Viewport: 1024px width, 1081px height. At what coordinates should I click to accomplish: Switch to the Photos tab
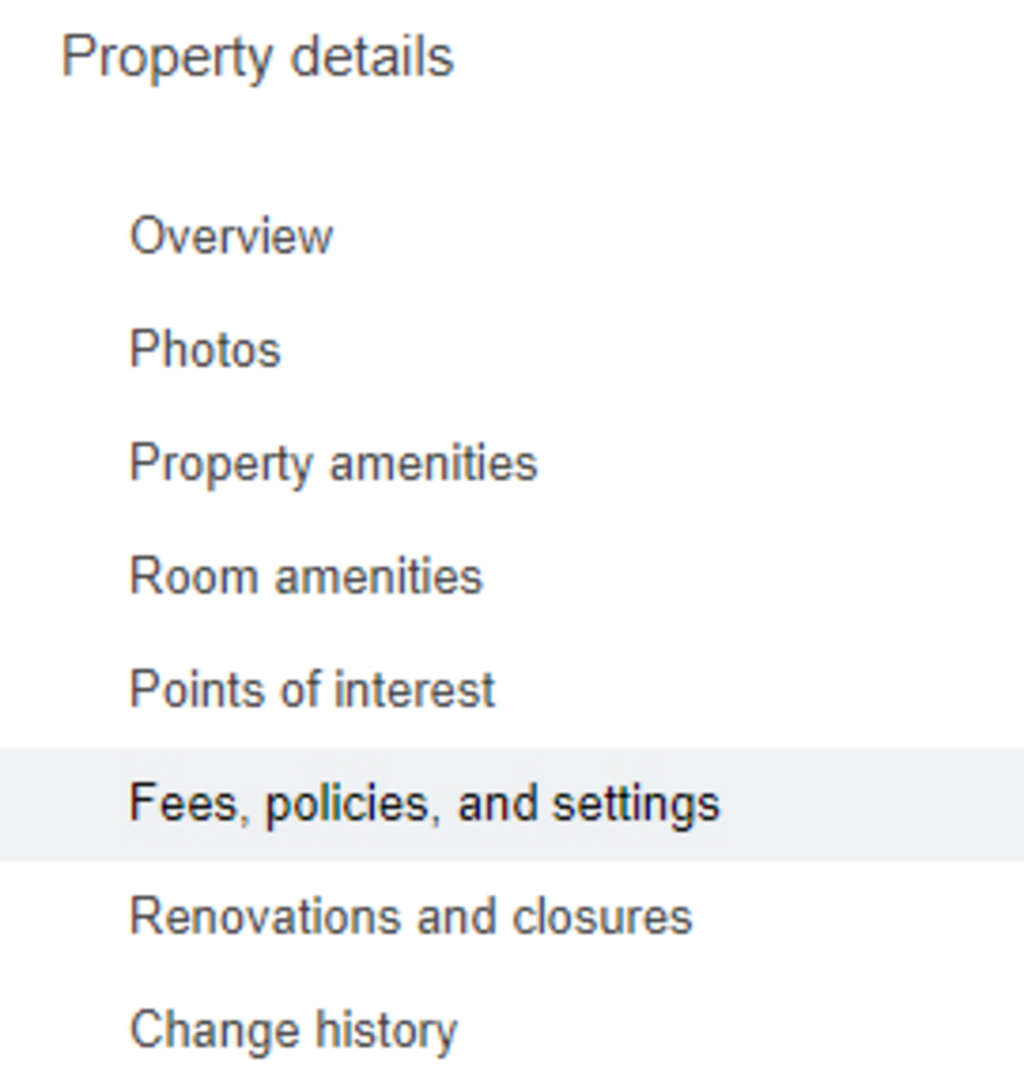click(205, 350)
